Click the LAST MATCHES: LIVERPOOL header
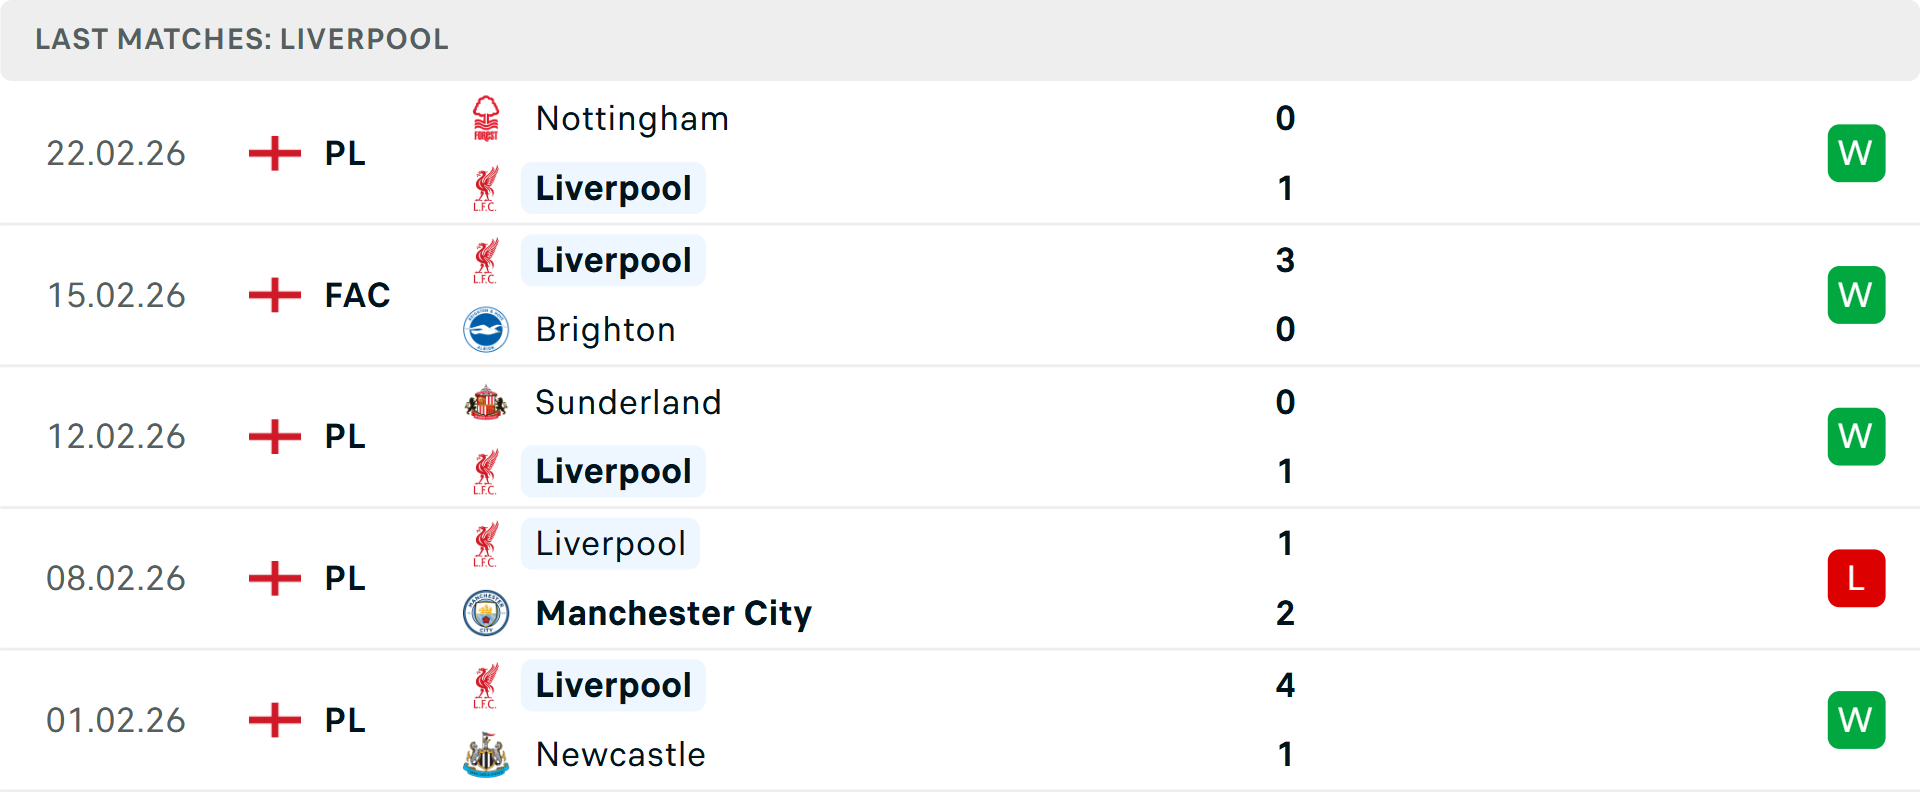The width and height of the screenshot is (1920, 792). pos(240,39)
